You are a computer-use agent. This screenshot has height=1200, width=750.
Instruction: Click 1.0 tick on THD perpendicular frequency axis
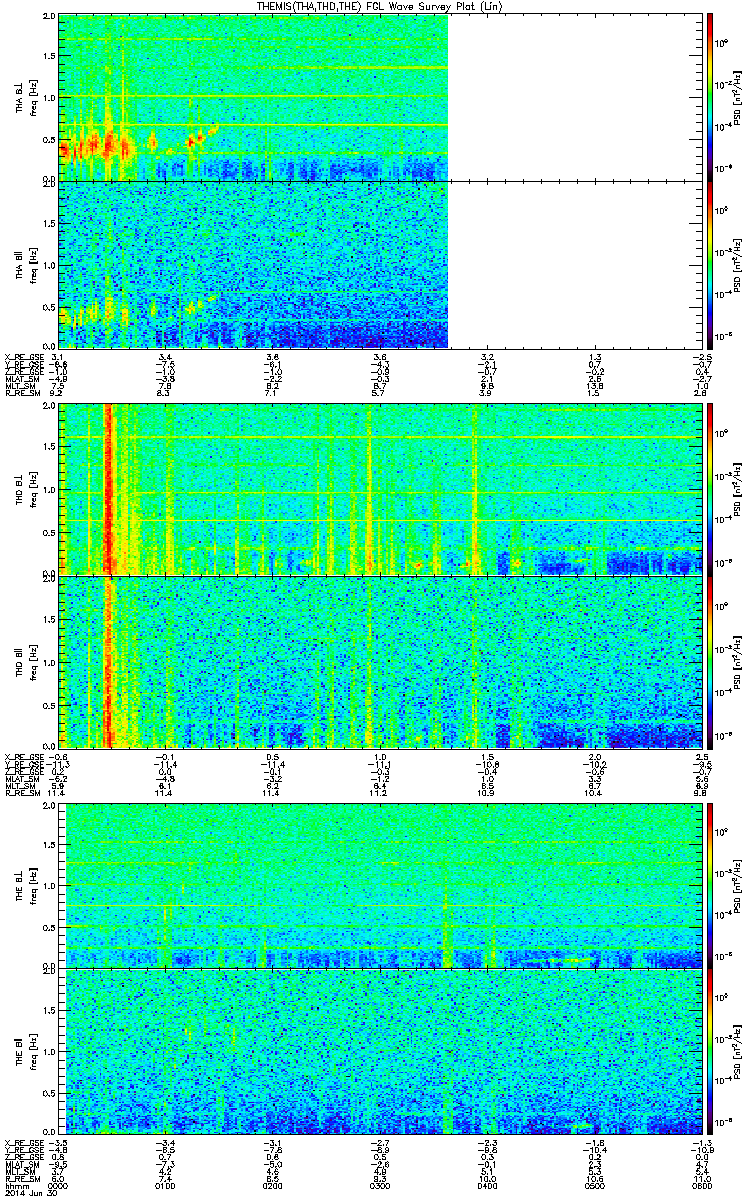(x=50, y=491)
